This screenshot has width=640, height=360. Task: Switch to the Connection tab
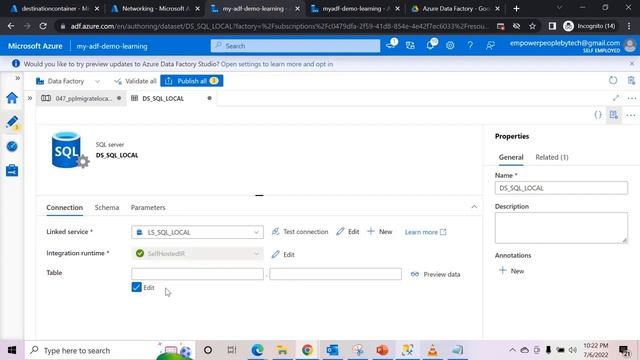64,207
